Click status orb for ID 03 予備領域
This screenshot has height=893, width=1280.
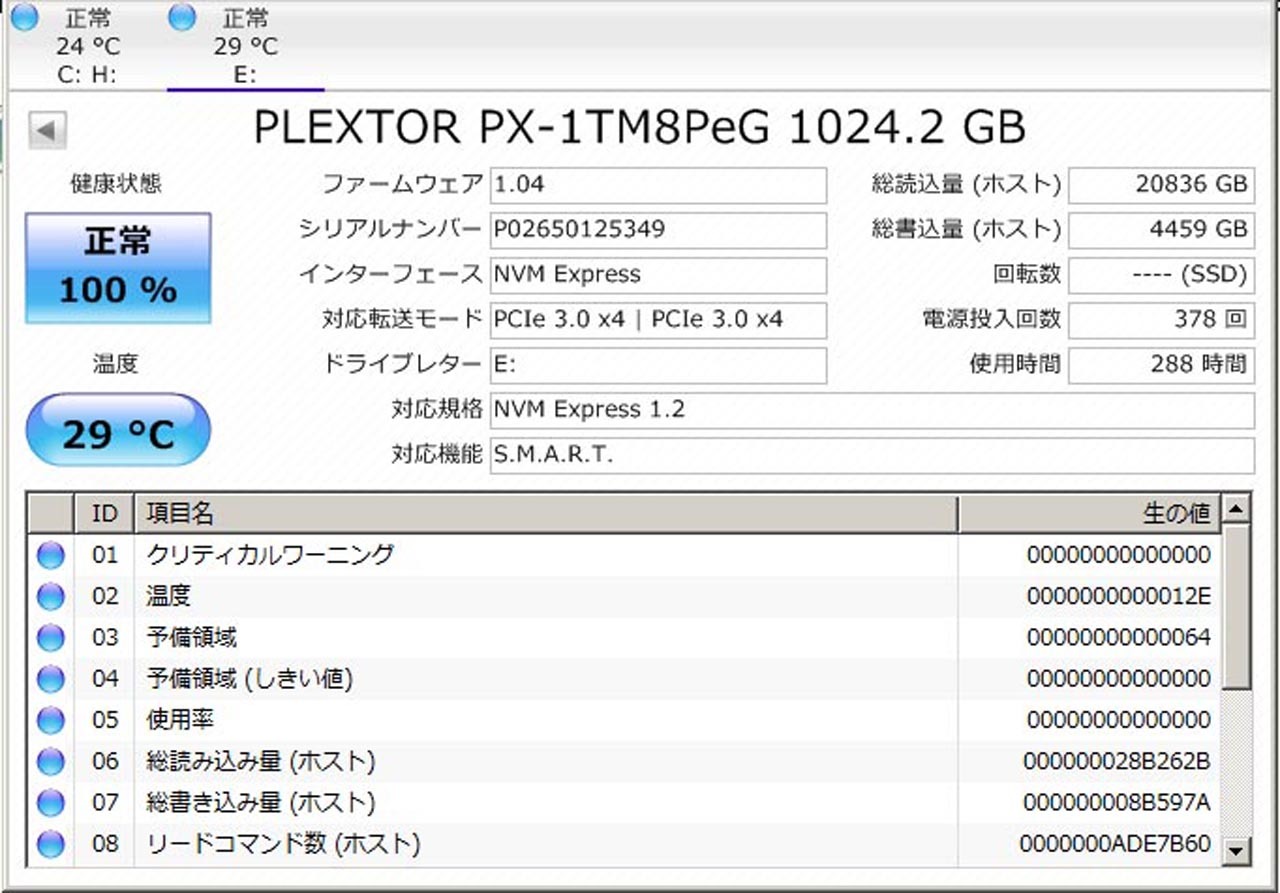50,638
